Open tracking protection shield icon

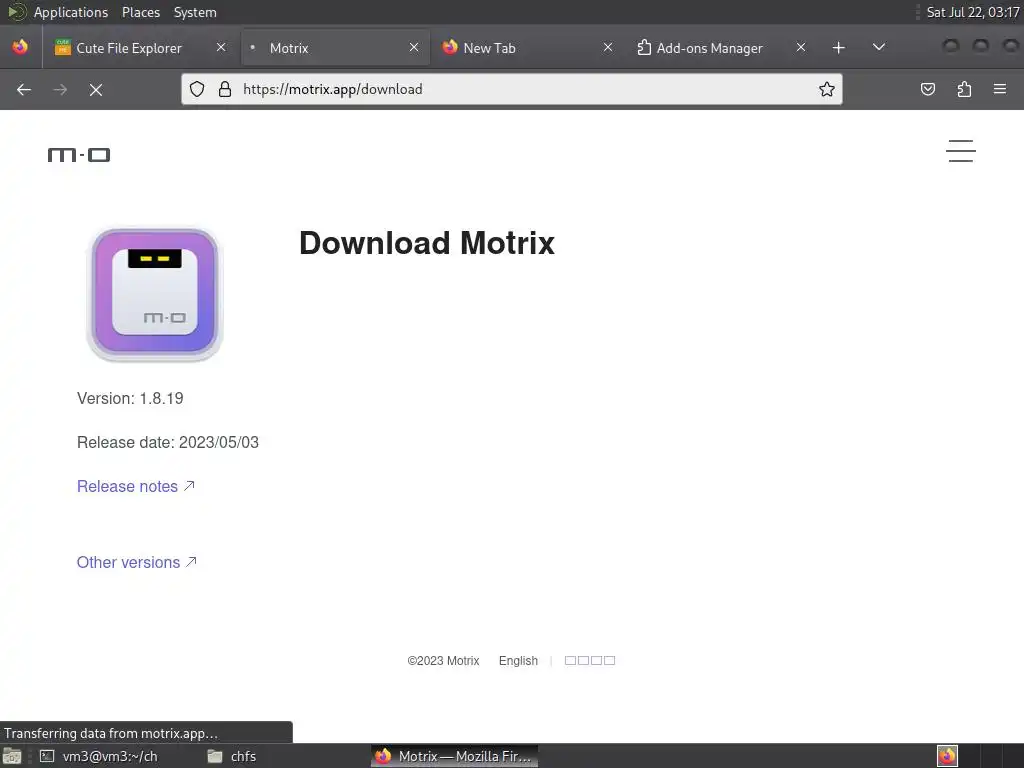[x=197, y=89]
